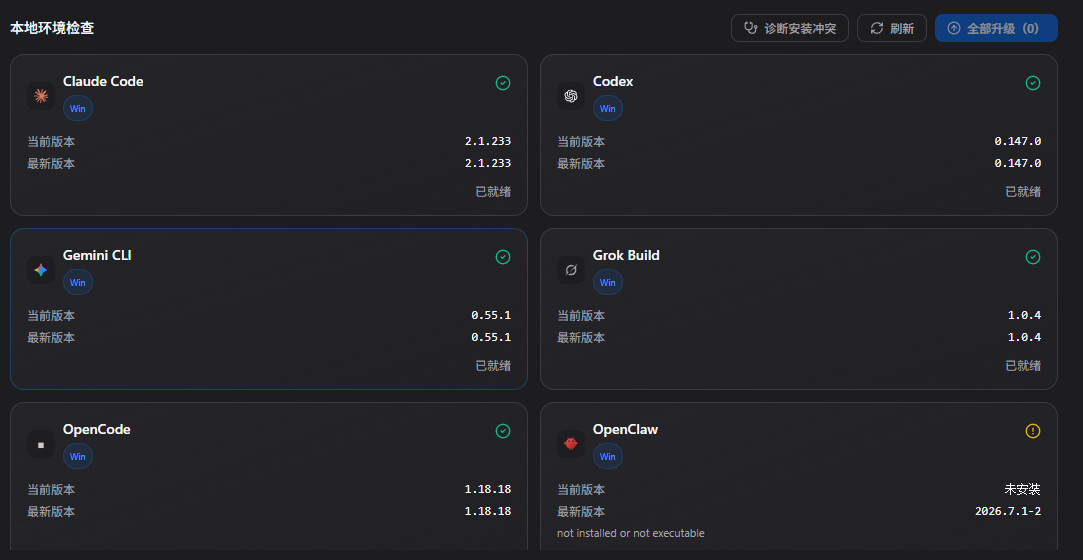Select the Claude Code title text

pyautogui.click(x=103, y=81)
